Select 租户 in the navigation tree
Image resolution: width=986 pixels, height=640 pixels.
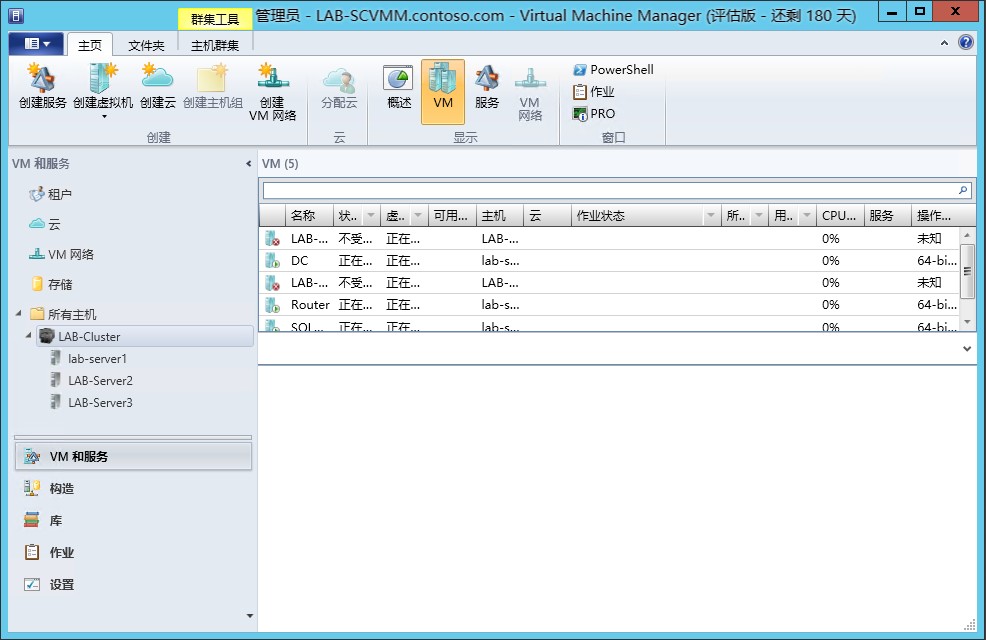(x=51, y=194)
